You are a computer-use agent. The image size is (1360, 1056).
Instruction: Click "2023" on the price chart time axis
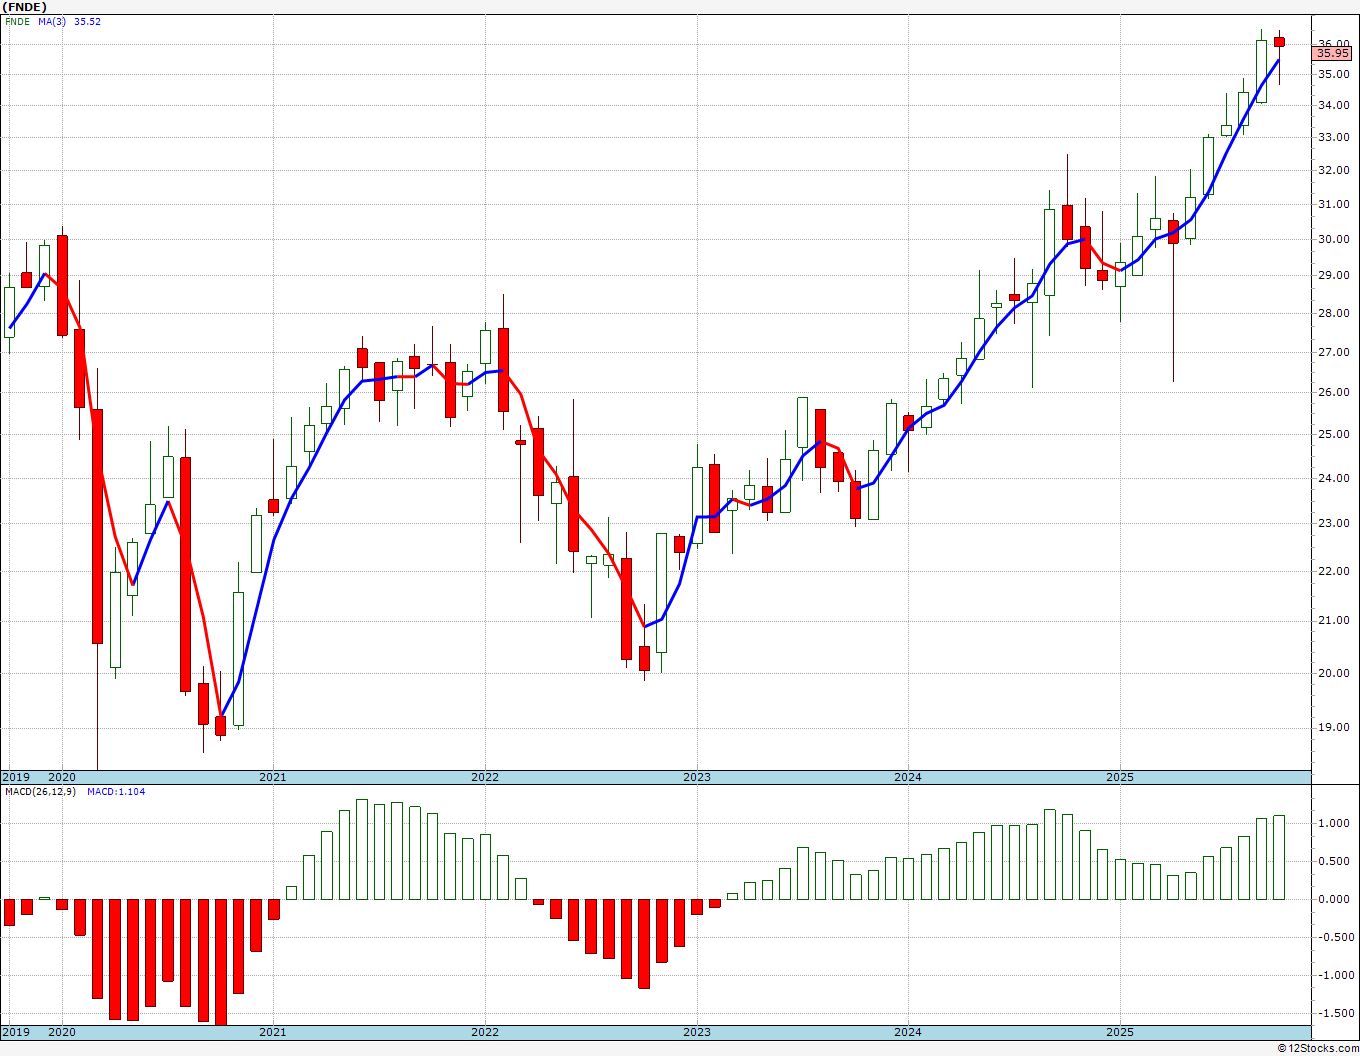(697, 777)
